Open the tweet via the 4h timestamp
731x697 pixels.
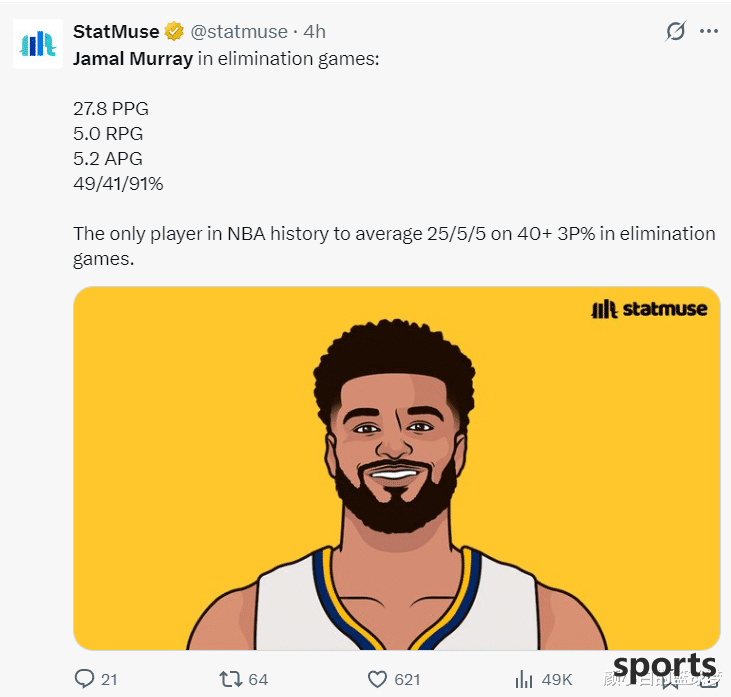[315, 32]
